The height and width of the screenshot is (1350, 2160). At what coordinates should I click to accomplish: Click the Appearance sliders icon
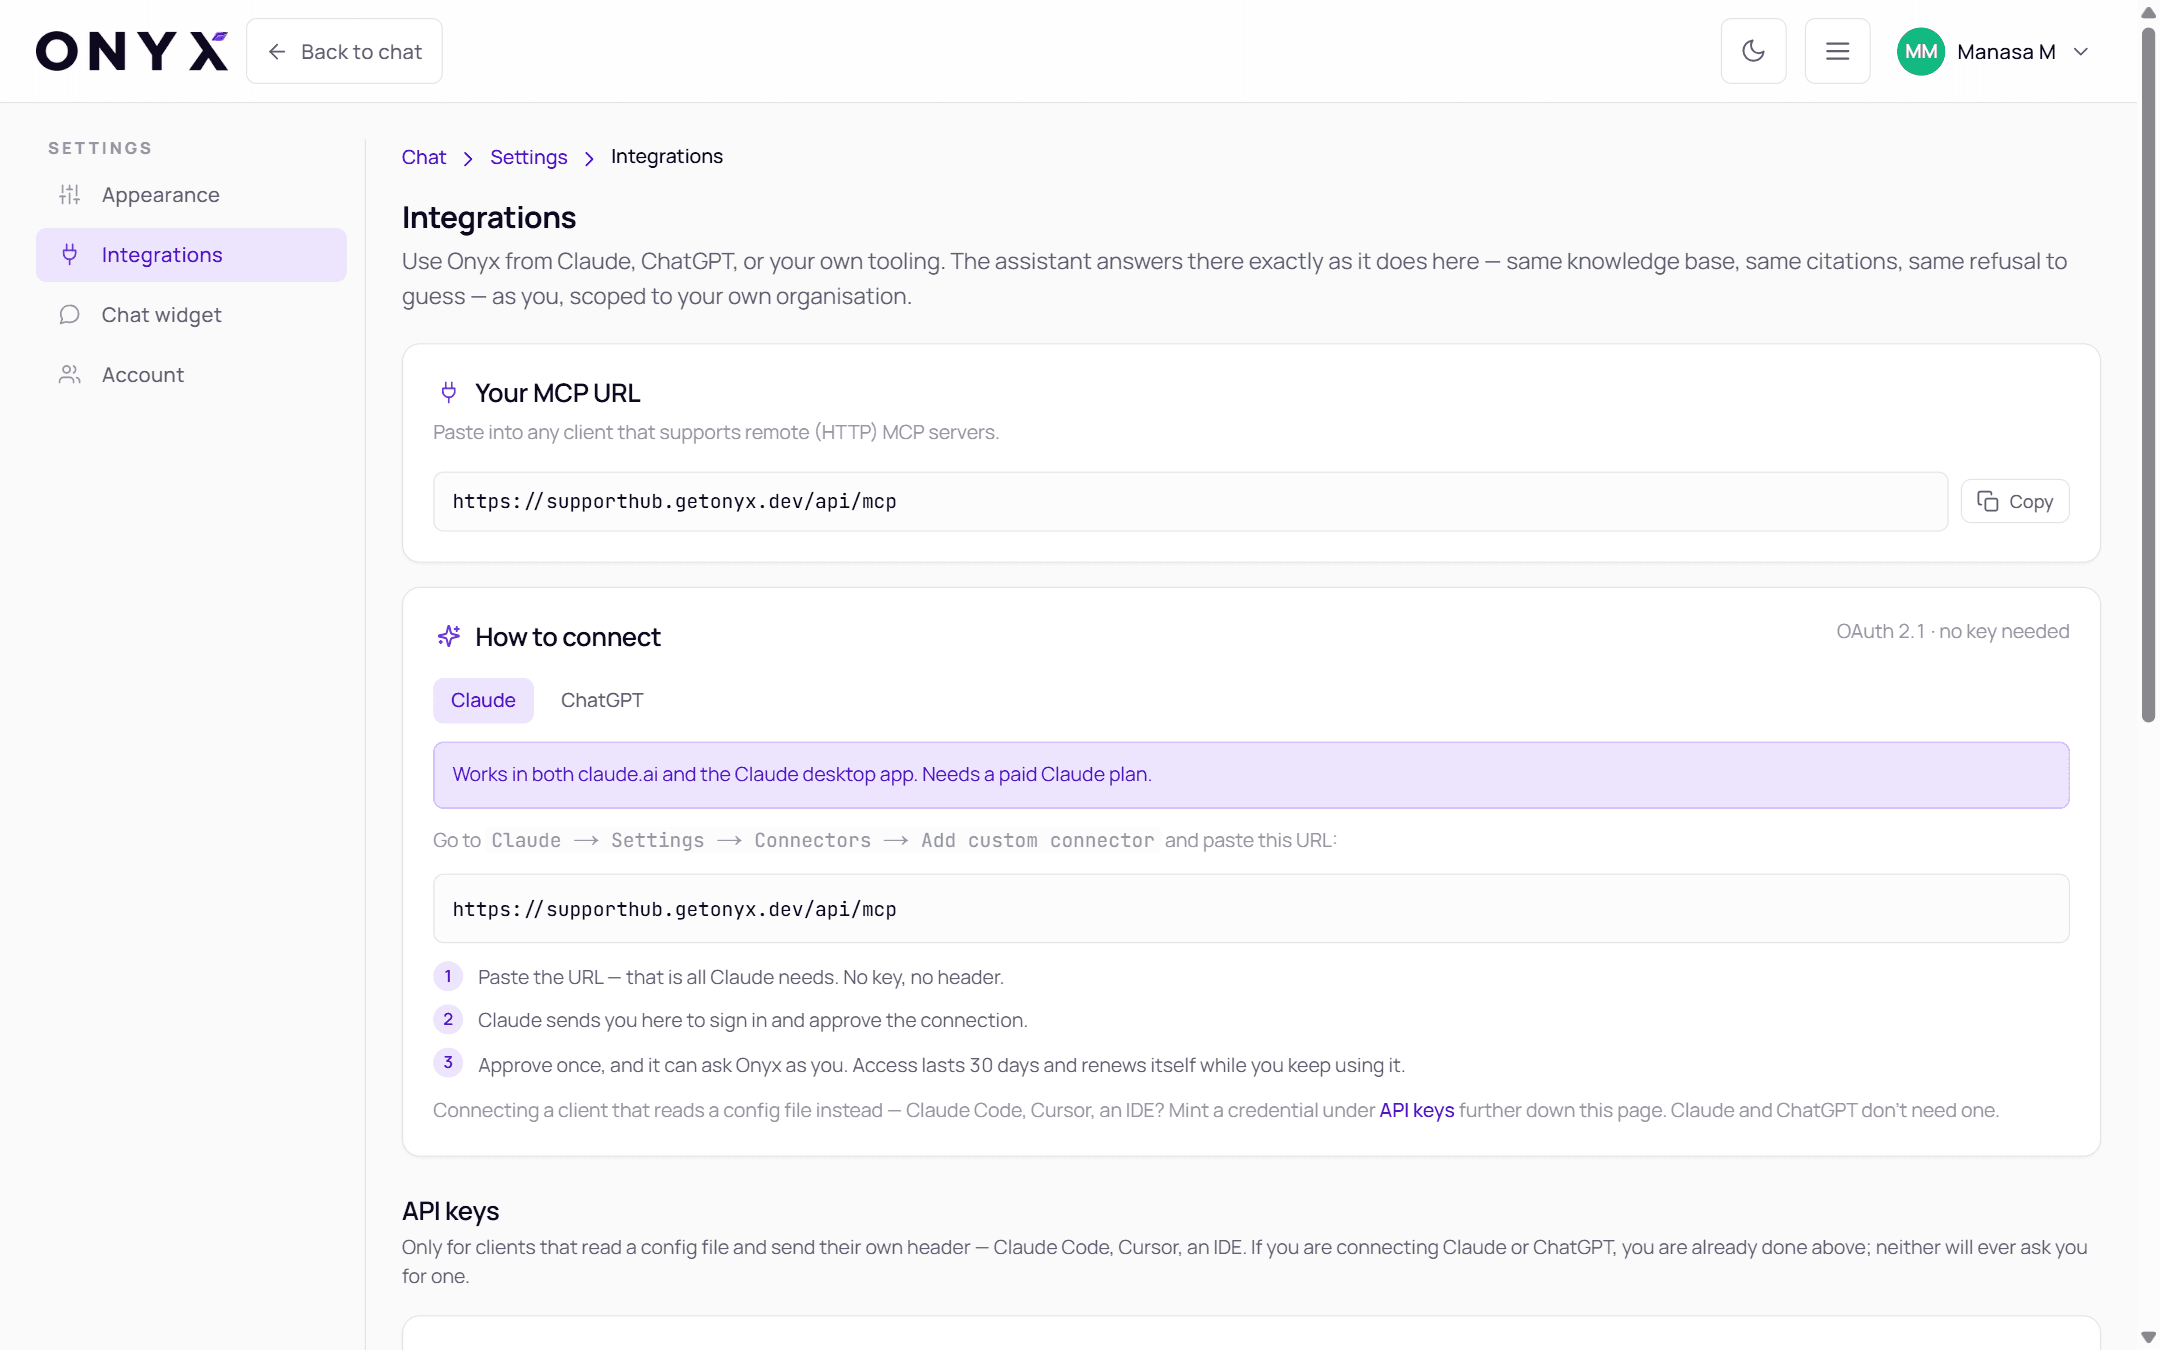(69, 195)
